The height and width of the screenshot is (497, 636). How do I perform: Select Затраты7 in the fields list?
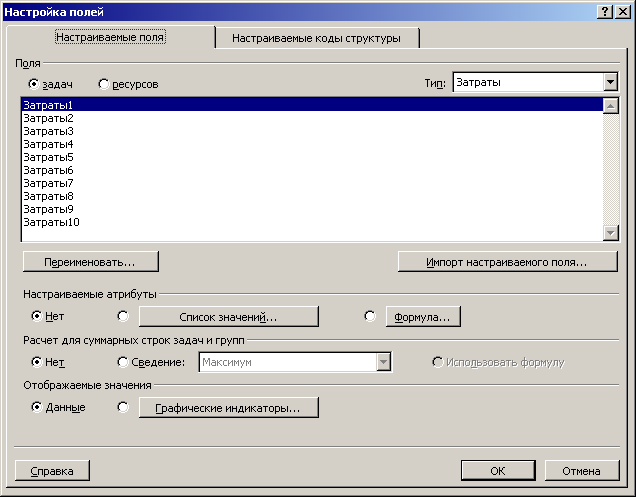click(312, 183)
